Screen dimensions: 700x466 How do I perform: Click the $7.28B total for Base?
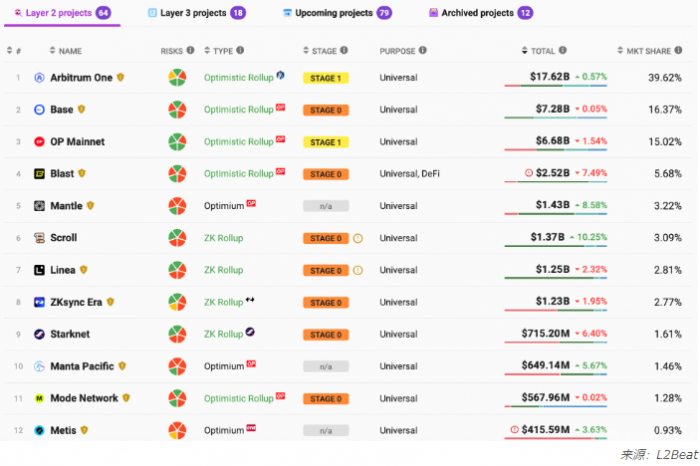pos(553,109)
